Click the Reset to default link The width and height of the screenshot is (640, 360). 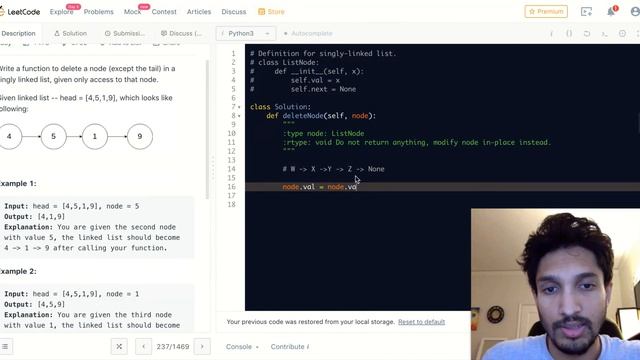click(x=421, y=322)
